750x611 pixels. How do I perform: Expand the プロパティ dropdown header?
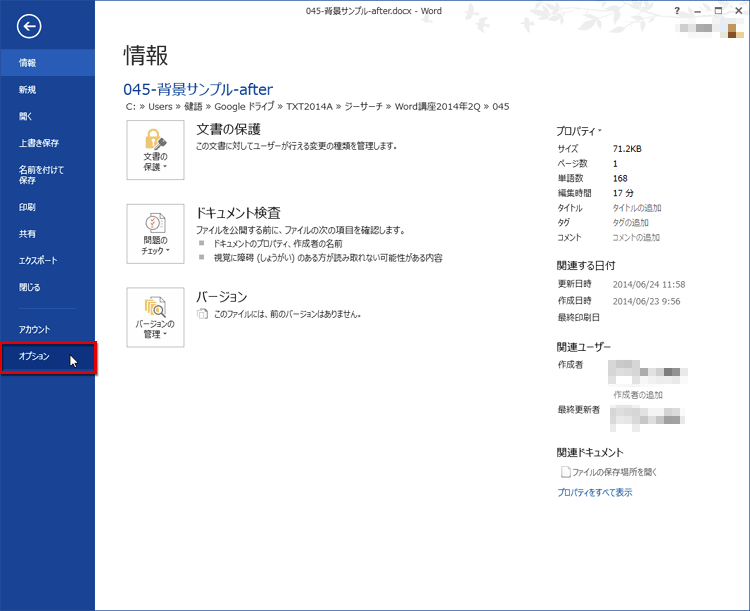[579, 131]
